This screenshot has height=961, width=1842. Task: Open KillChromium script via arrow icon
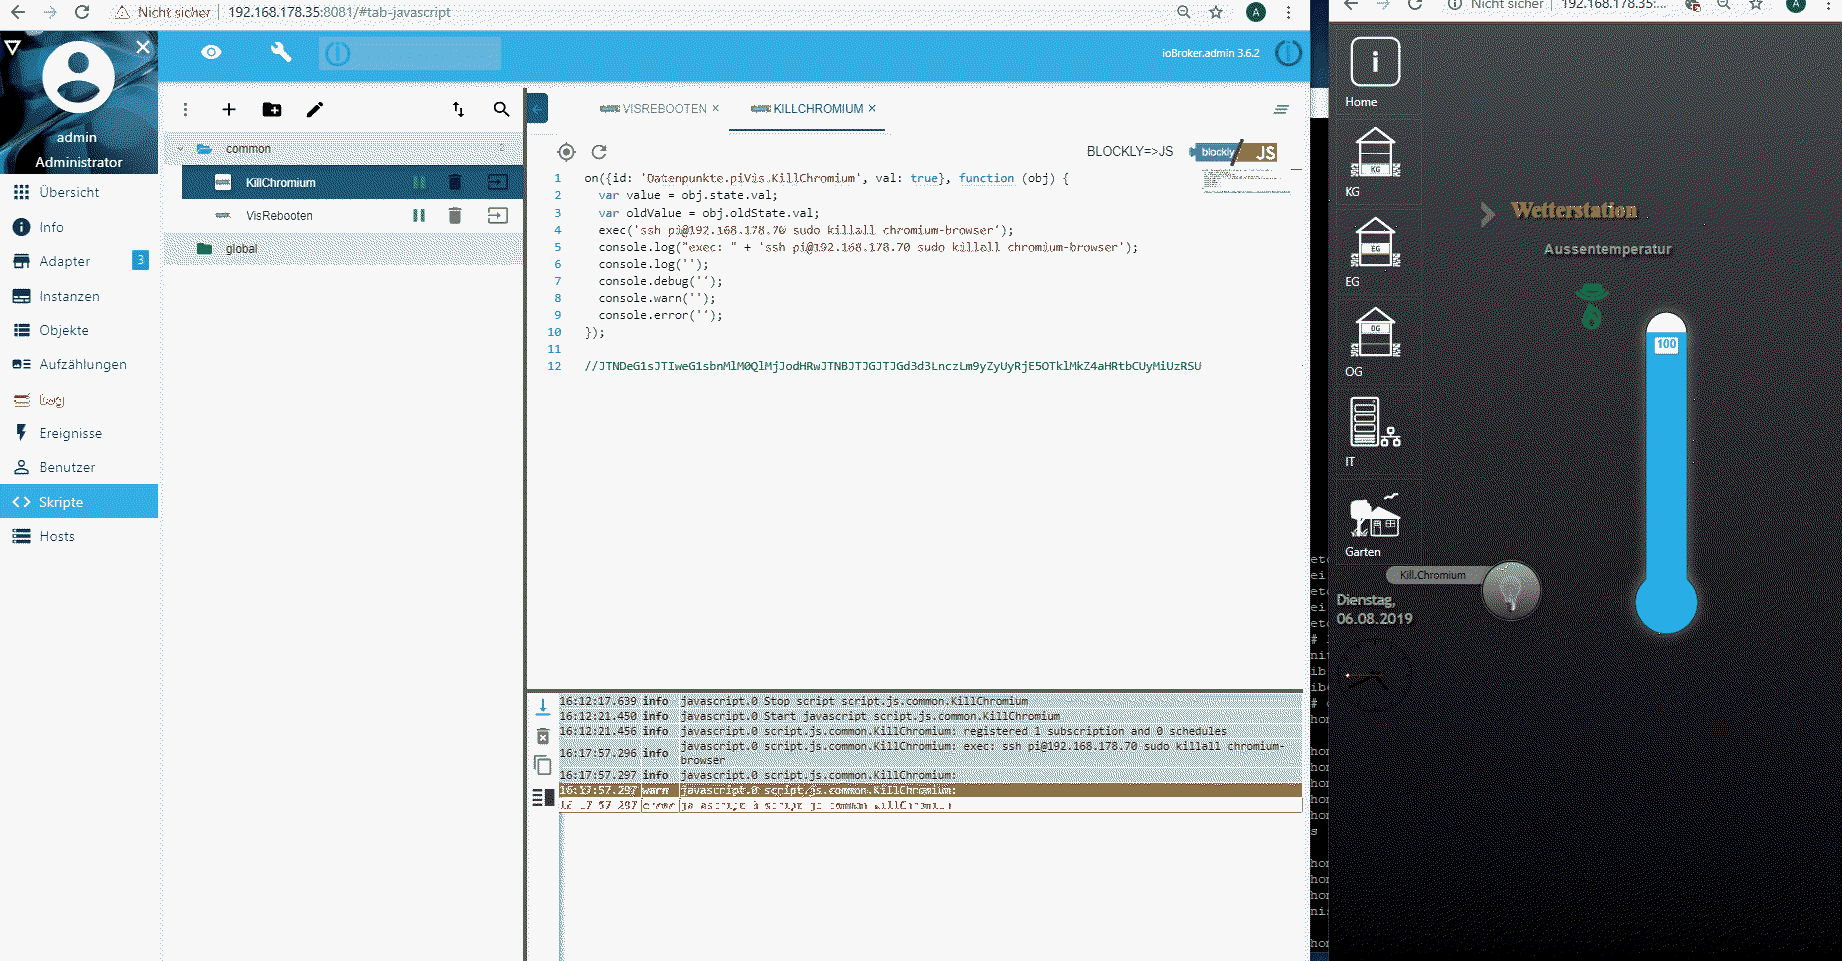(497, 182)
